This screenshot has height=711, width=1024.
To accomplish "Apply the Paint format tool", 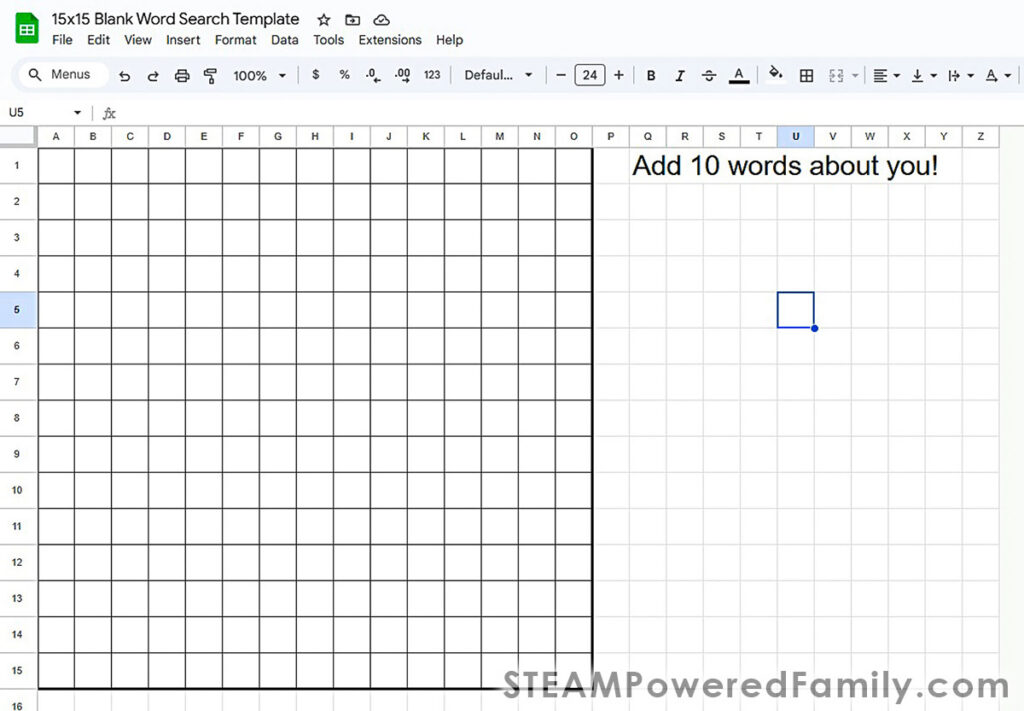I will click(210, 75).
